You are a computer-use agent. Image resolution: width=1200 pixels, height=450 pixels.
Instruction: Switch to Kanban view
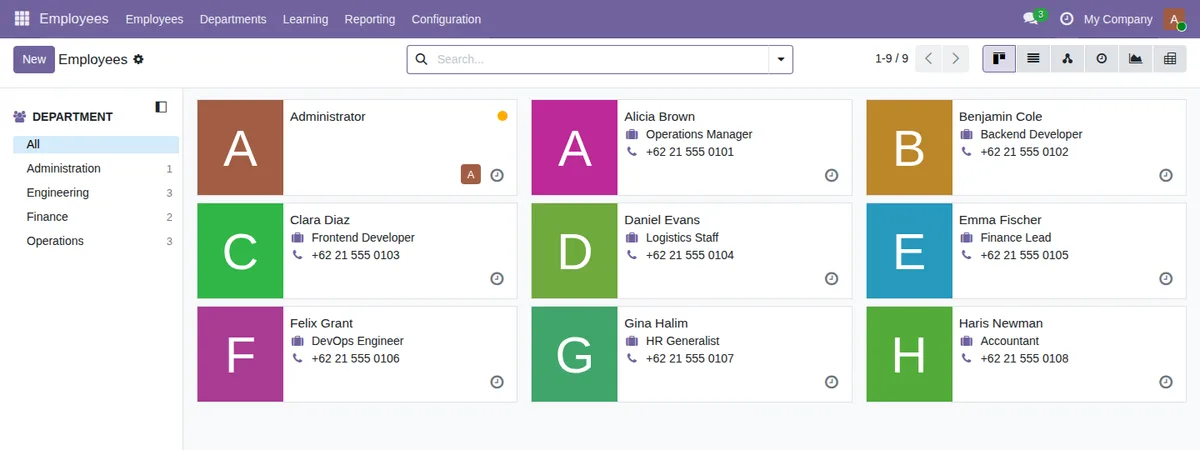click(999, 59)
